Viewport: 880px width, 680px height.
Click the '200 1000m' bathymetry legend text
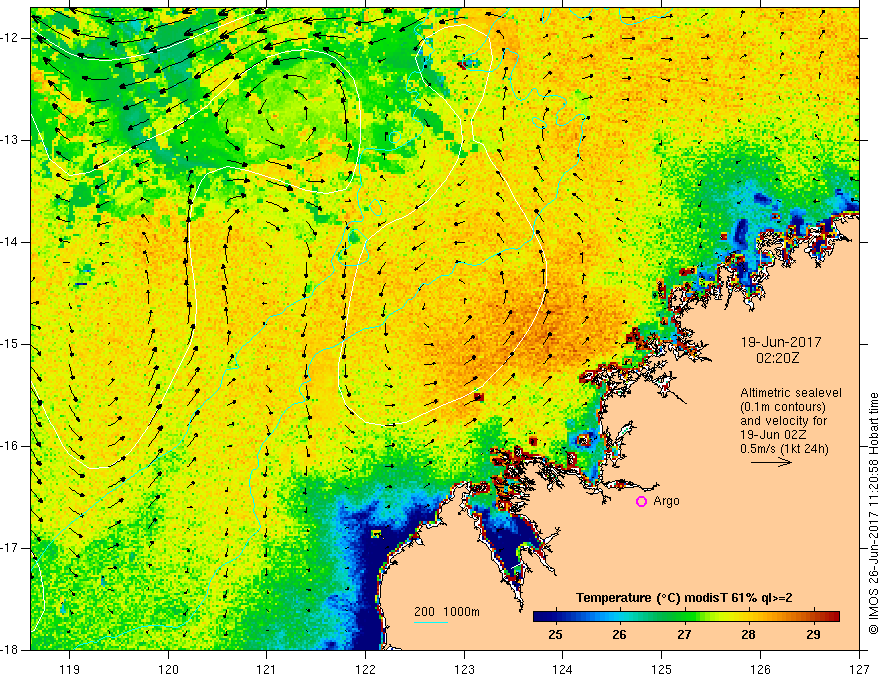click(447, 612)
